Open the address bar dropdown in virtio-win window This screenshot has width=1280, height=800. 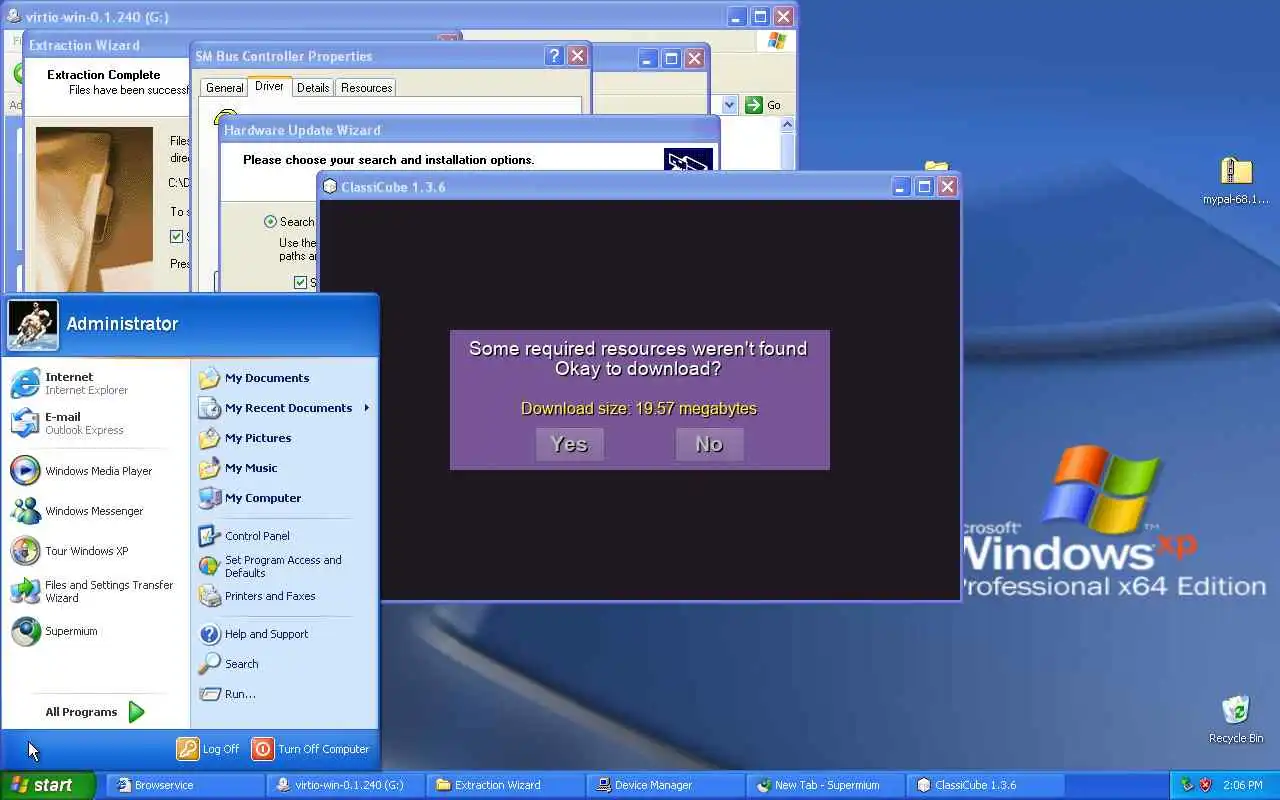tap(729, 105)
